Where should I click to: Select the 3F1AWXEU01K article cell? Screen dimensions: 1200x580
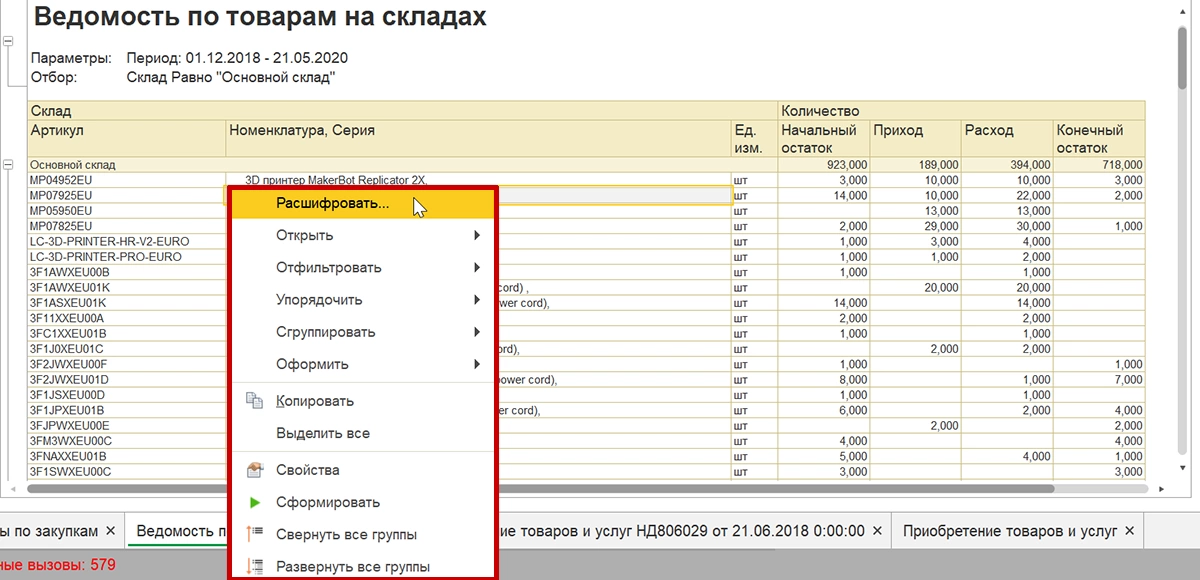coord(127,287)
